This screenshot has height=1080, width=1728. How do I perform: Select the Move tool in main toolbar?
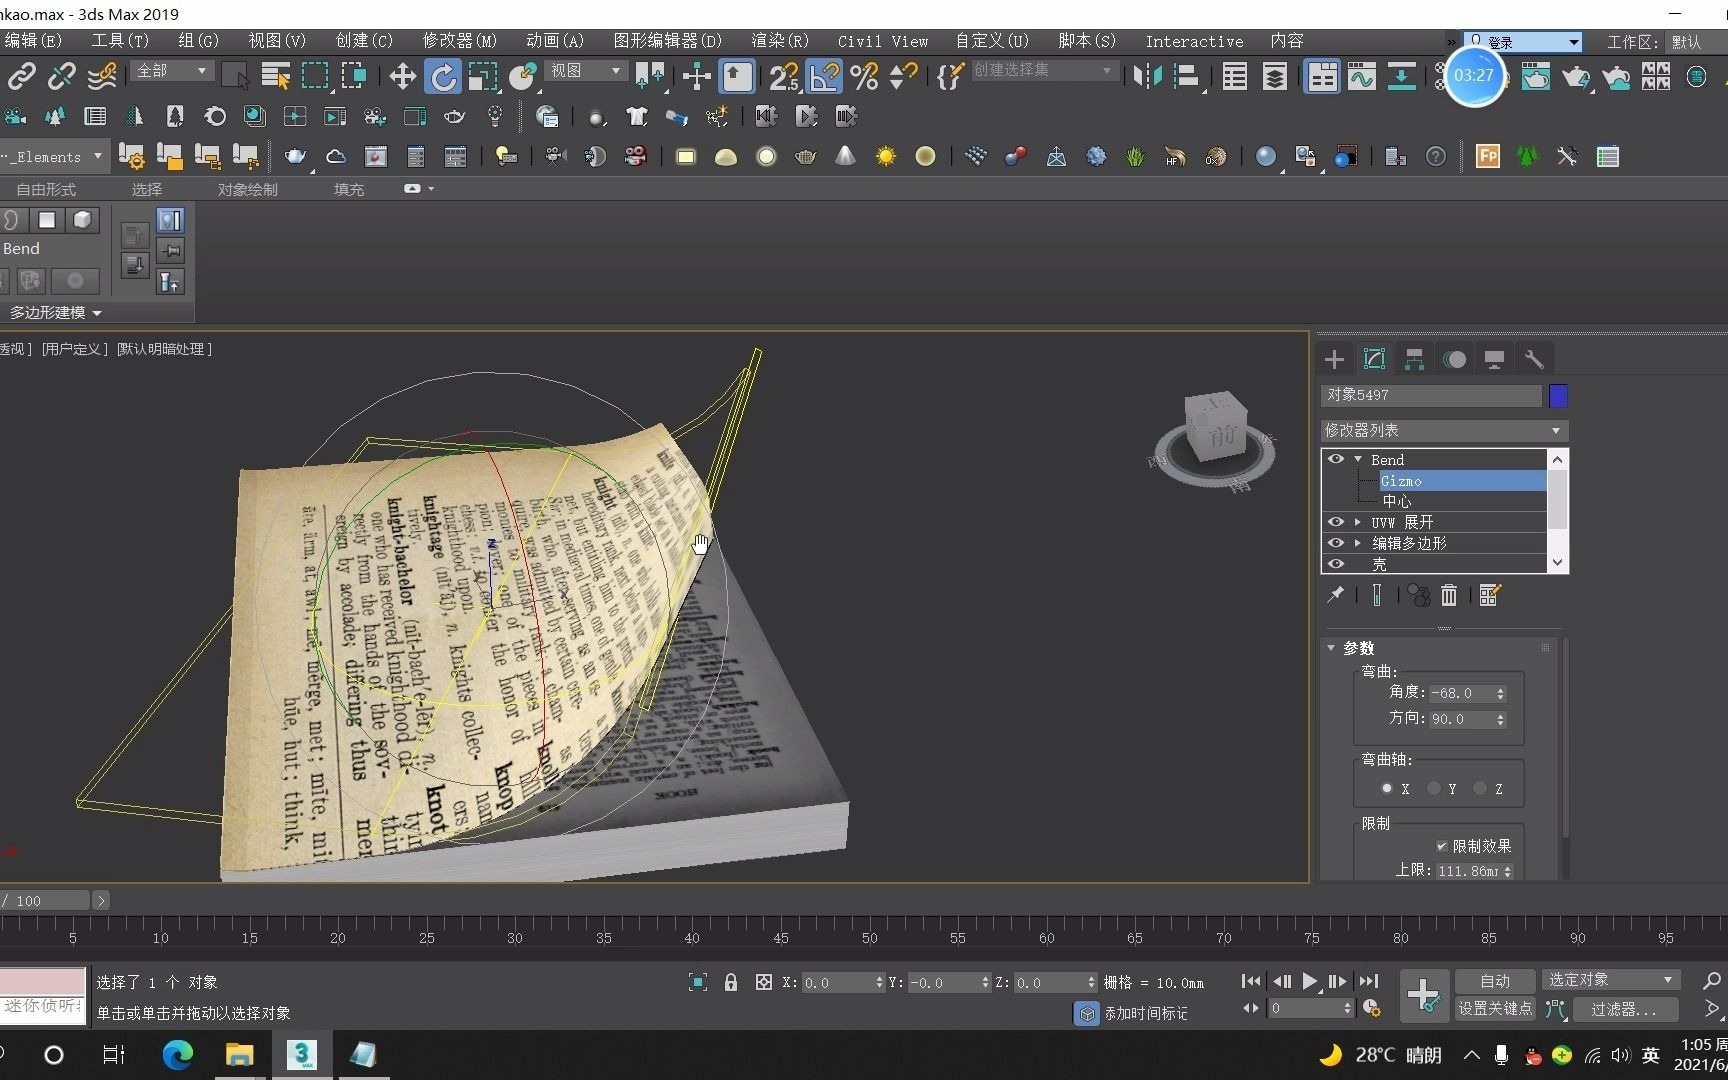402,76
